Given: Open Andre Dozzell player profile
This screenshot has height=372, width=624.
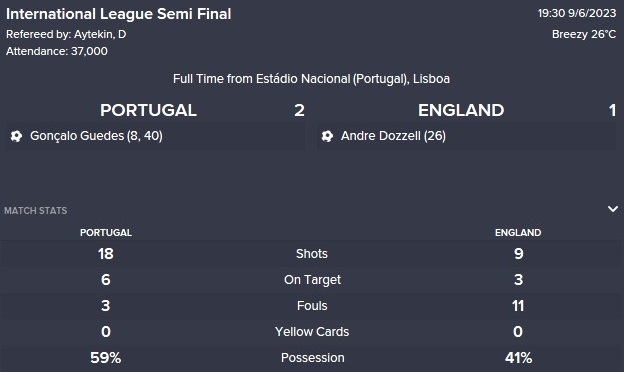Looking at the screenshot, I should [380, 136].
